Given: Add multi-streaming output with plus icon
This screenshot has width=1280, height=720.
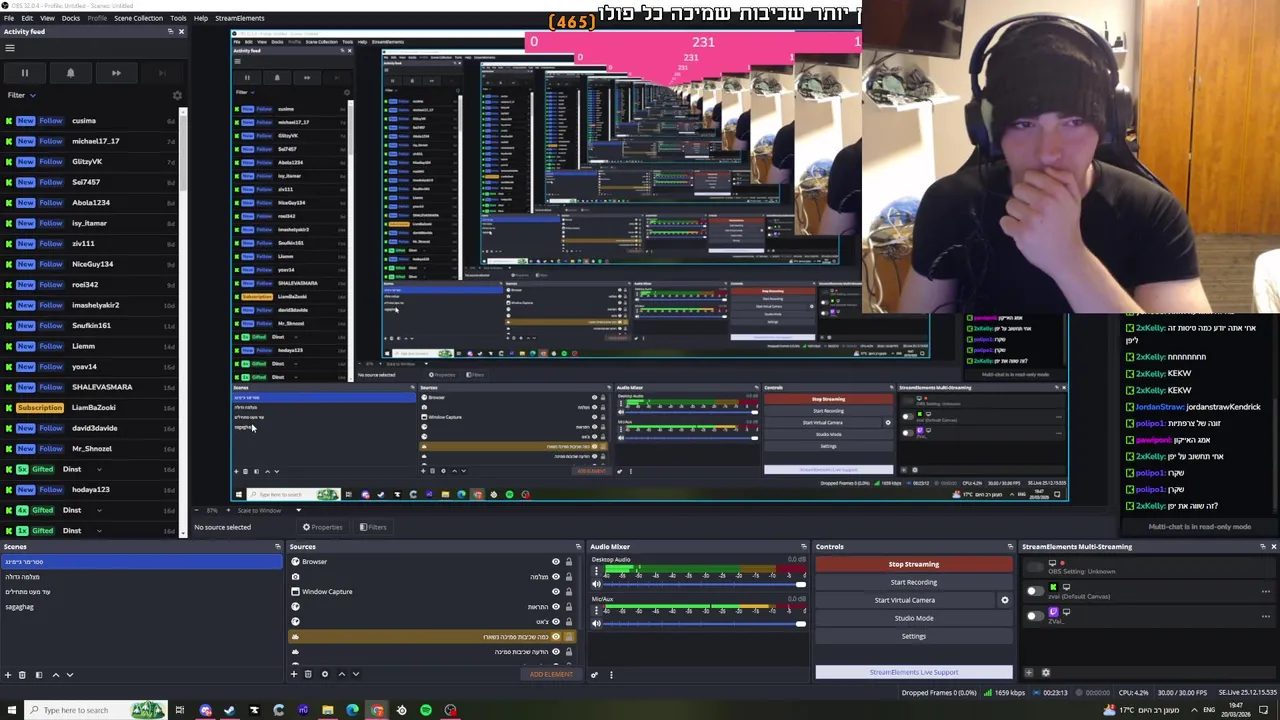Looking at the screenshot, I should (1030, 673).
